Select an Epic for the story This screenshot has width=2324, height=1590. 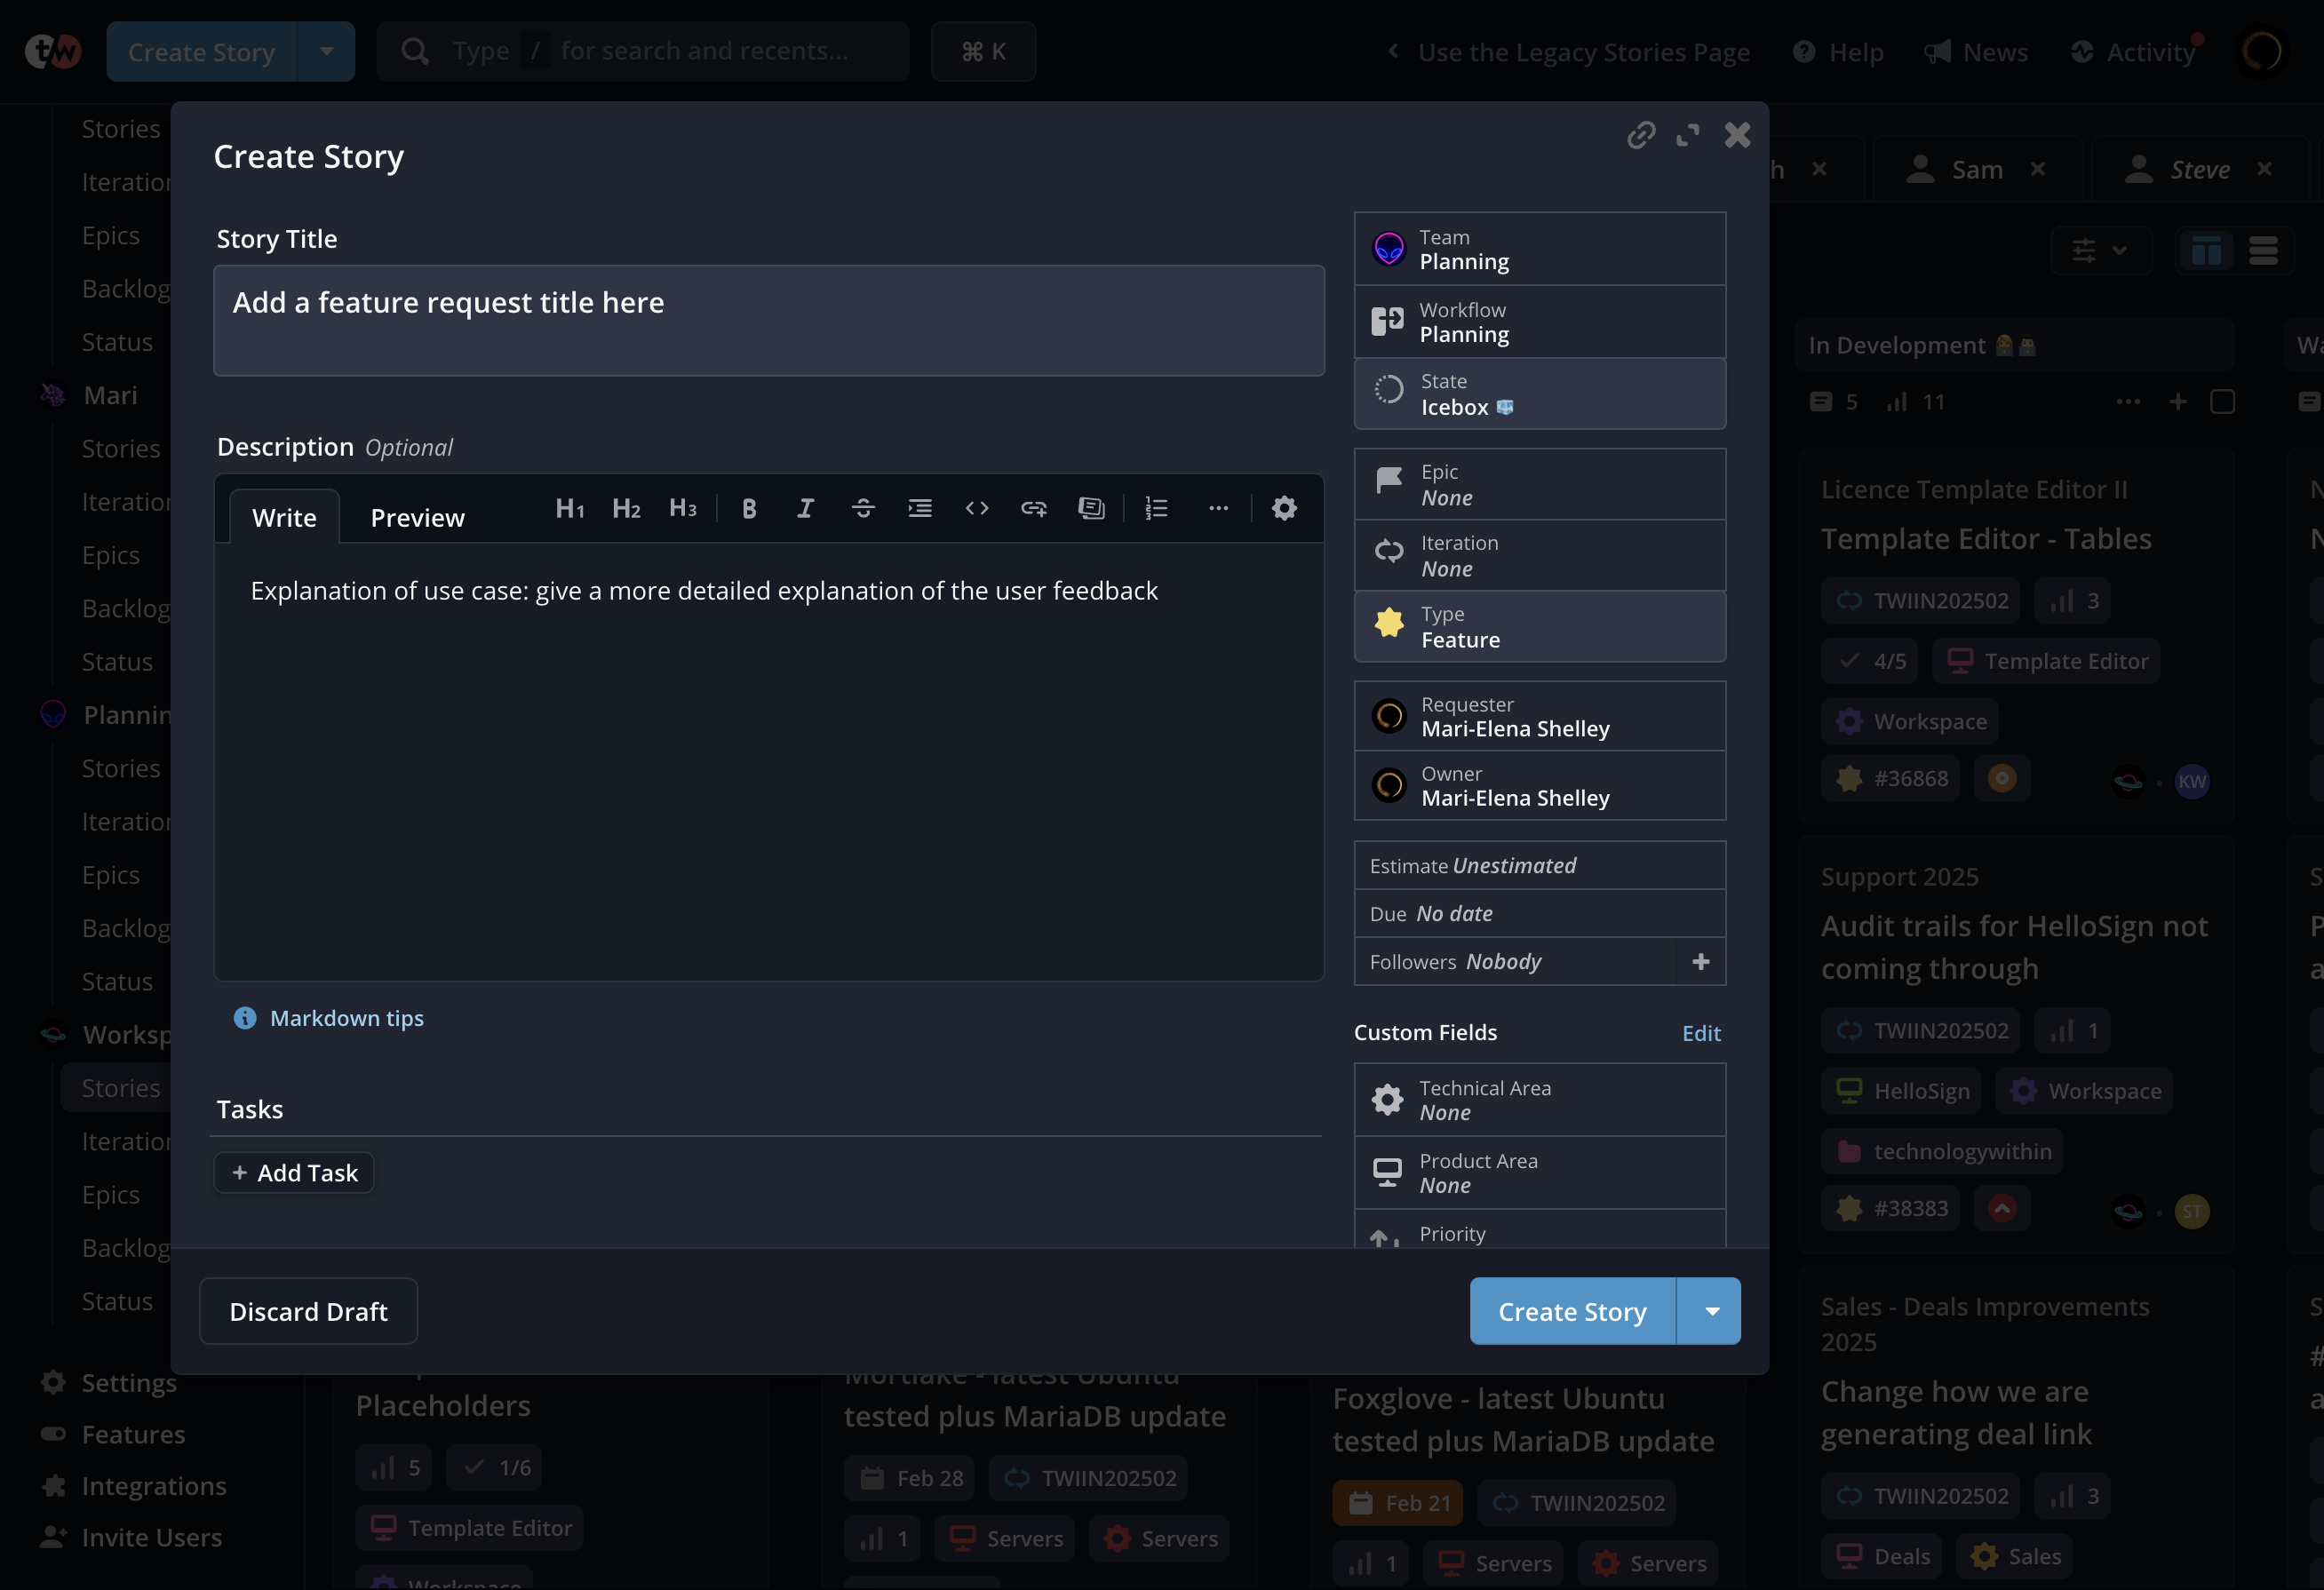coord(1540,484)
